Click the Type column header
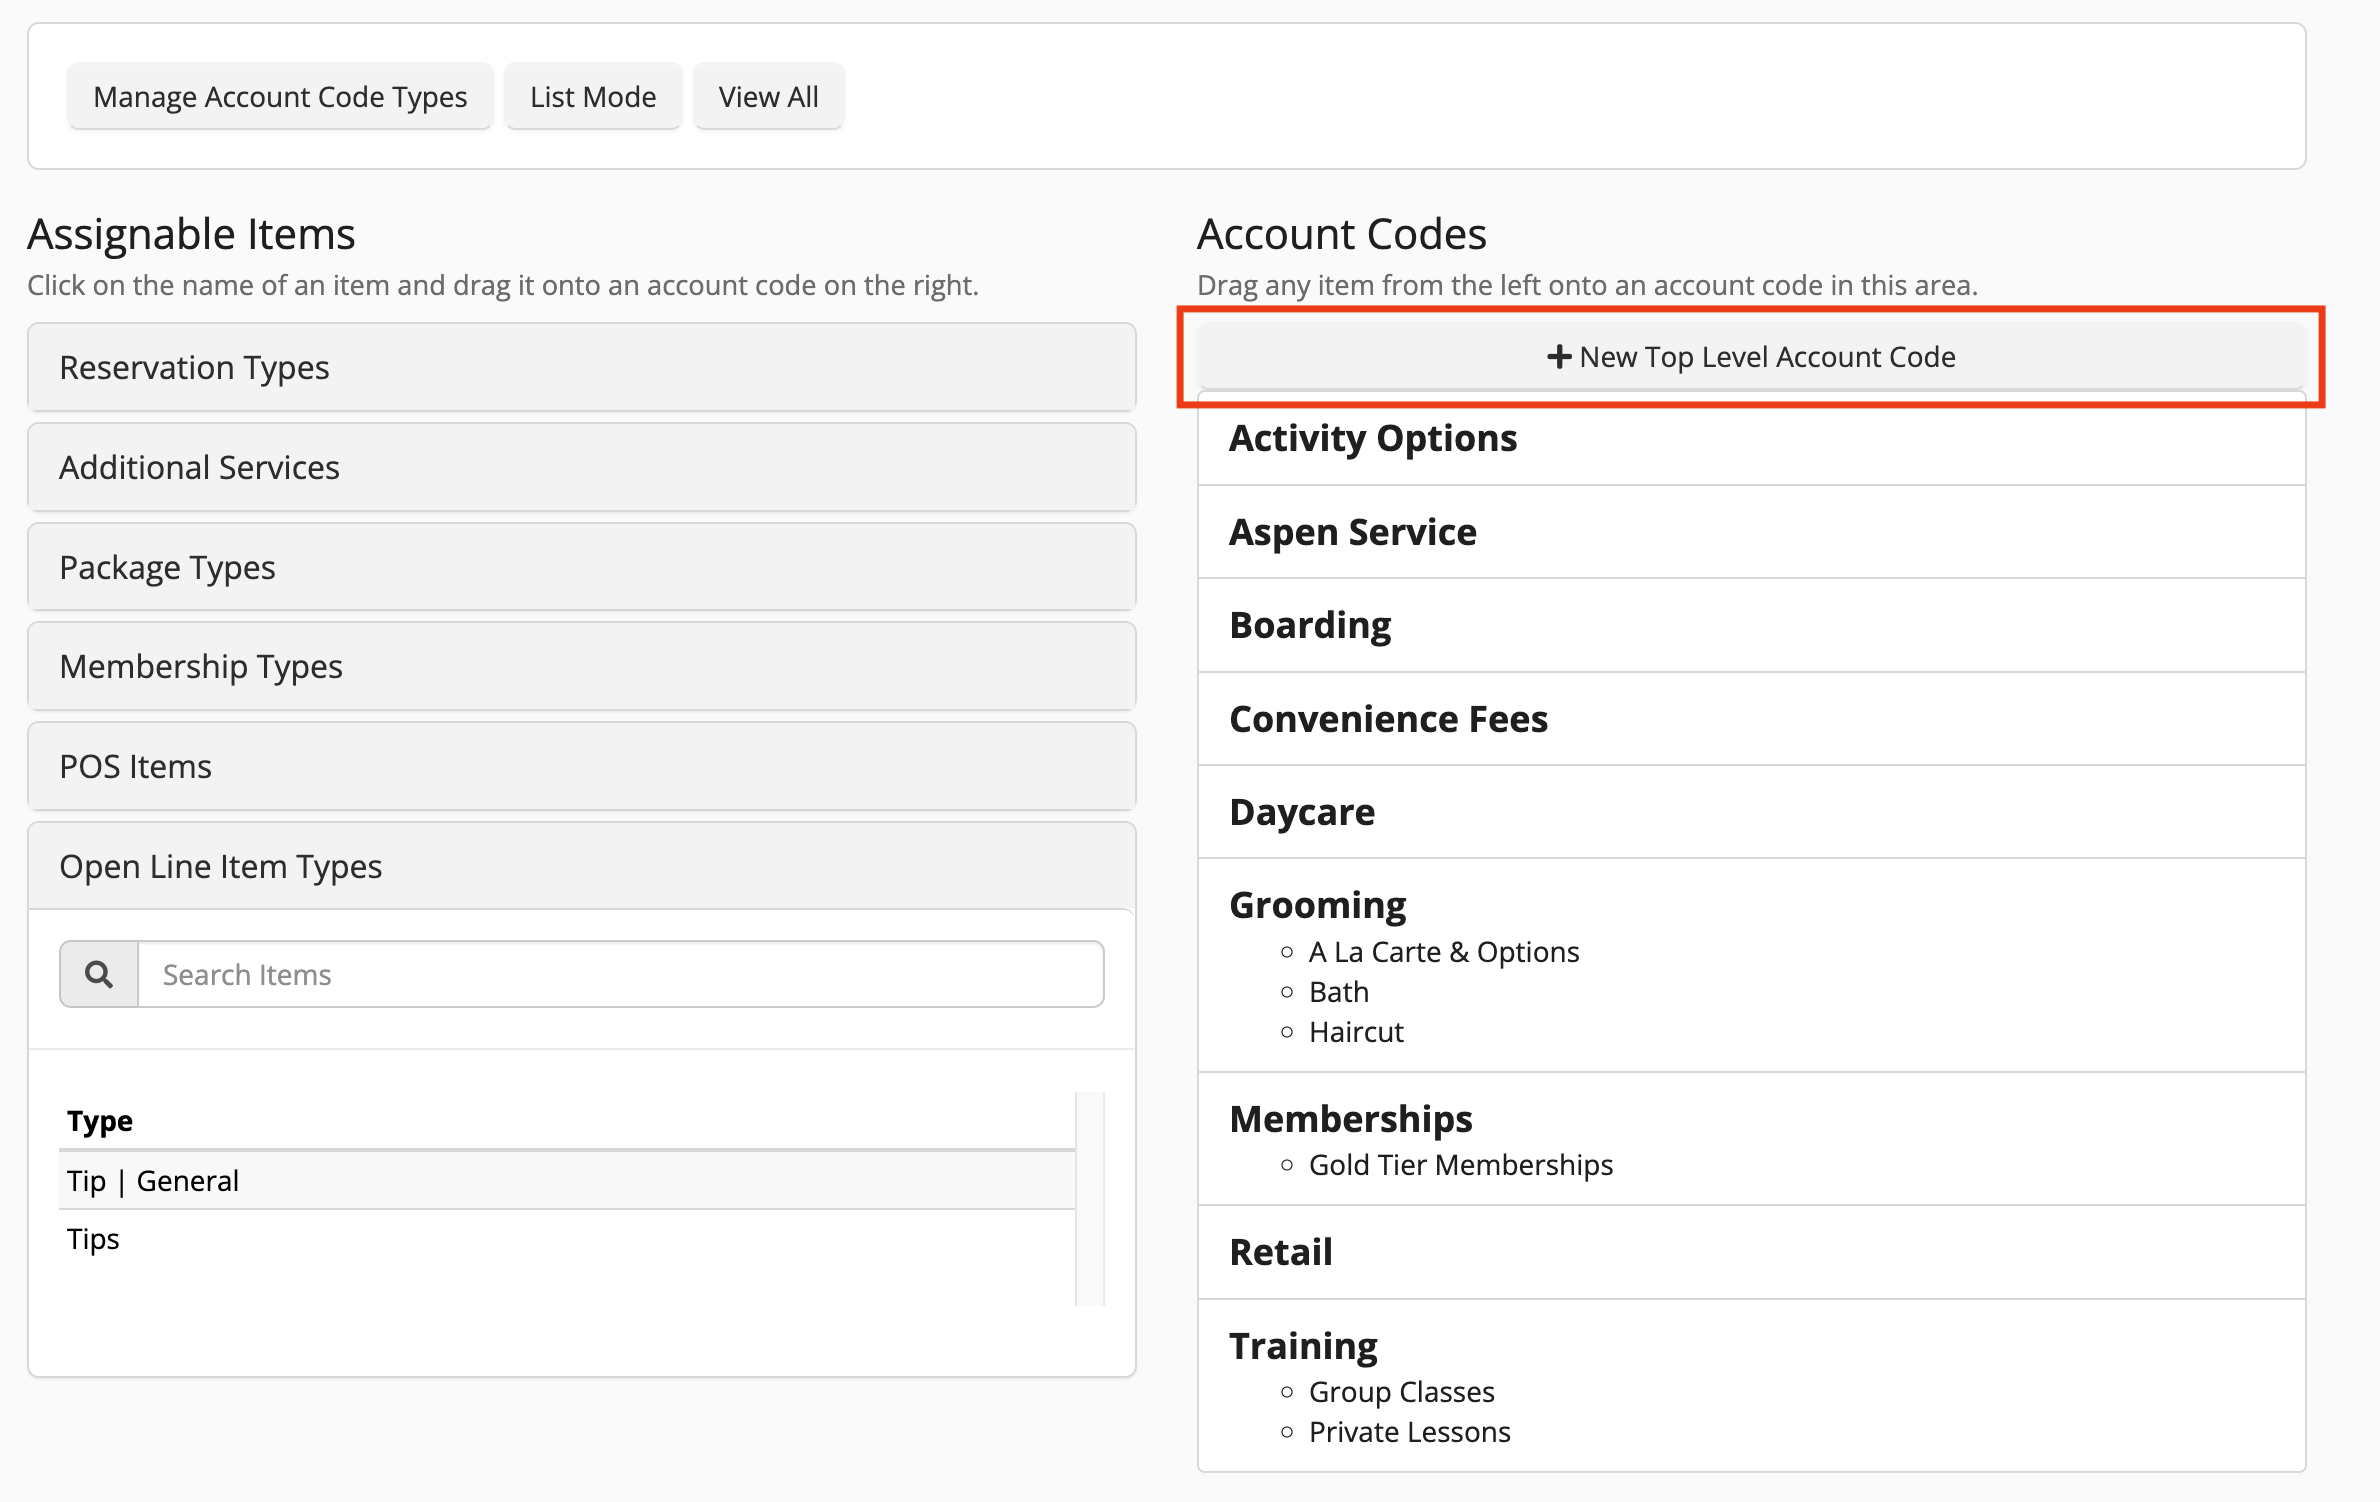Image resolution: width=2380 pixels, height=1502 pixels. coord(100,1121)
